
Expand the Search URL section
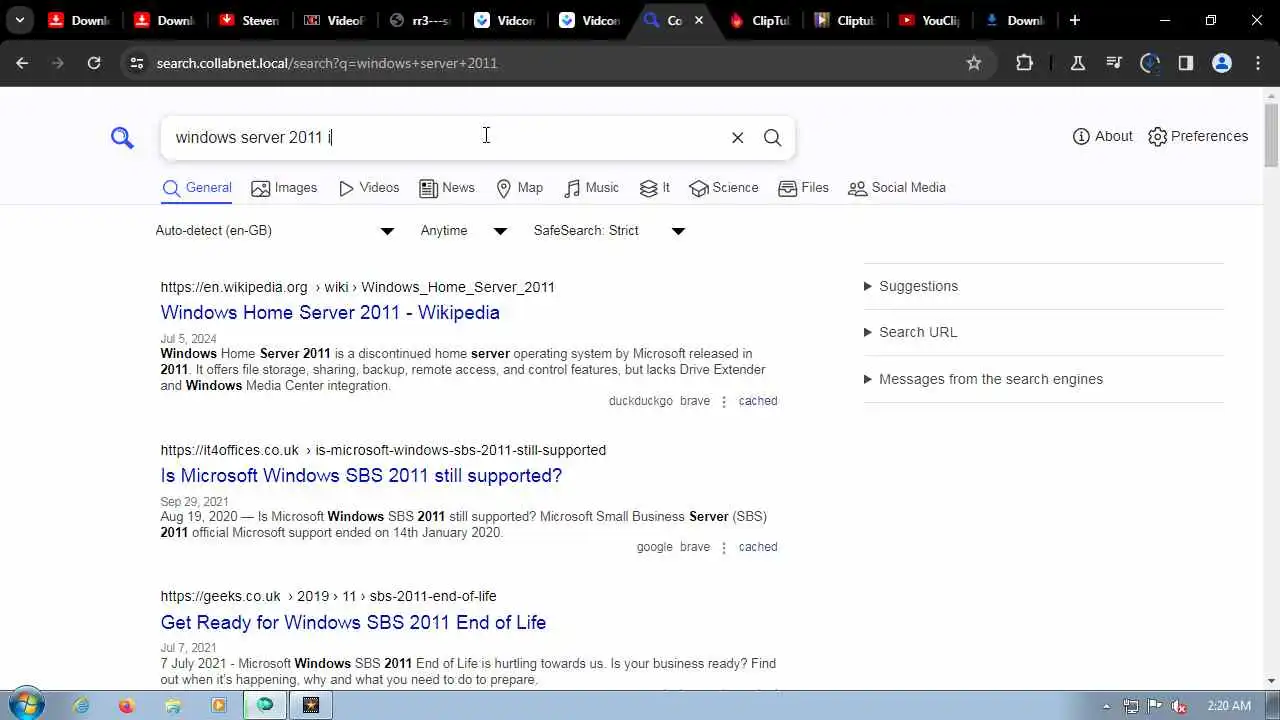point(910,332)
